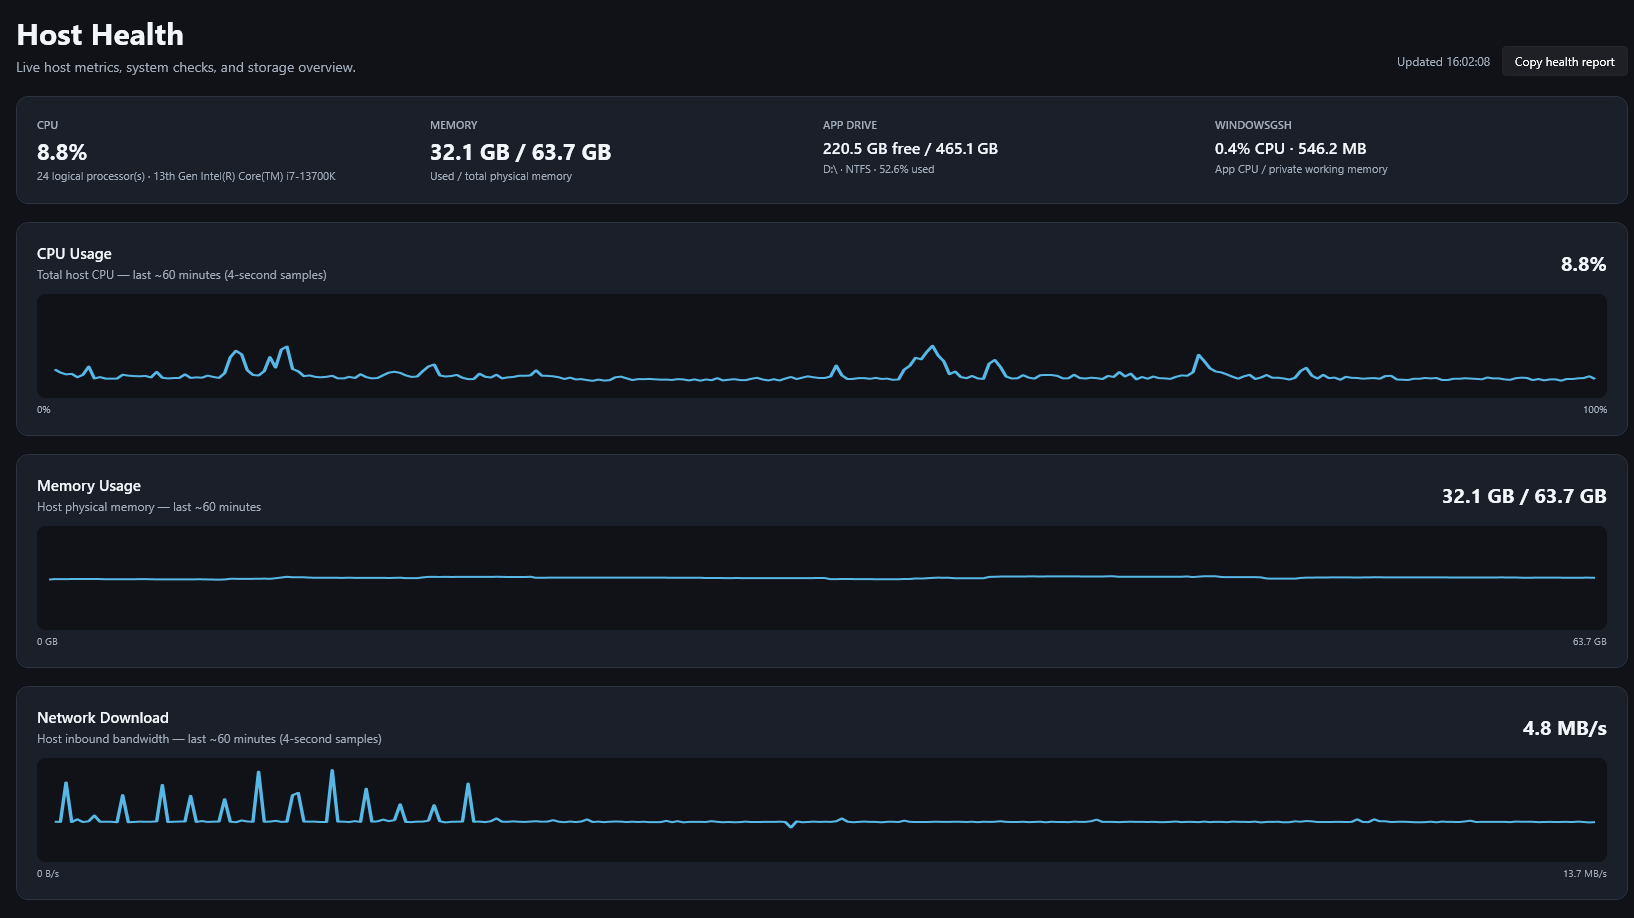The image size is (1634, 918).
Task: Click the CPU Usage chart heading
Action: click(x=74, y=254)
